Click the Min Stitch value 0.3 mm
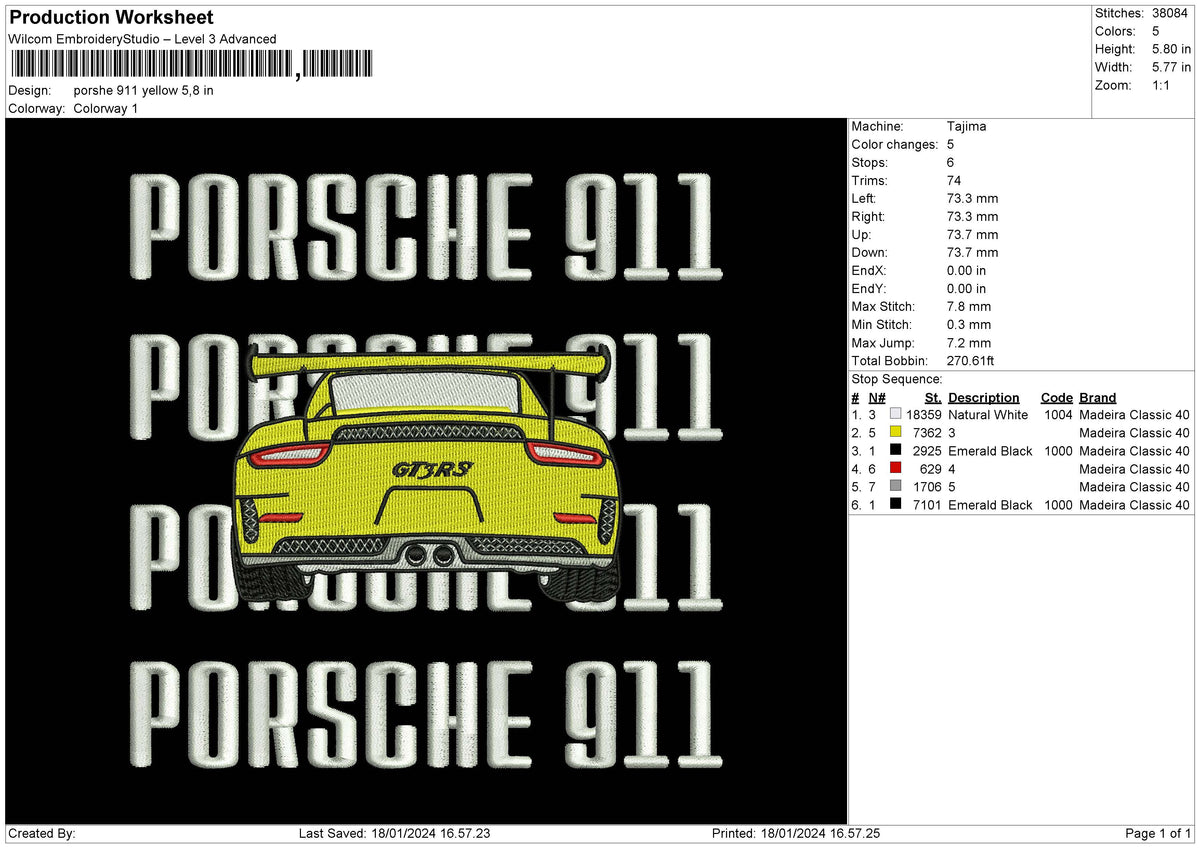 (x=969, y=325)
